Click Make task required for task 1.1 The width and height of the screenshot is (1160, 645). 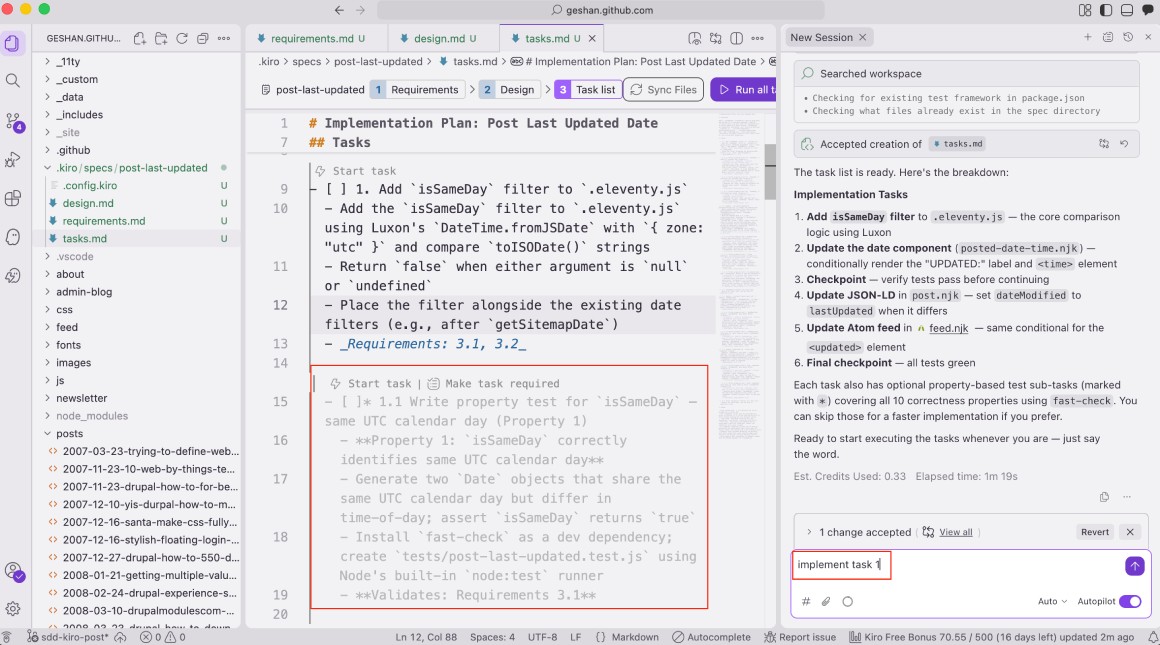(494, 383)
